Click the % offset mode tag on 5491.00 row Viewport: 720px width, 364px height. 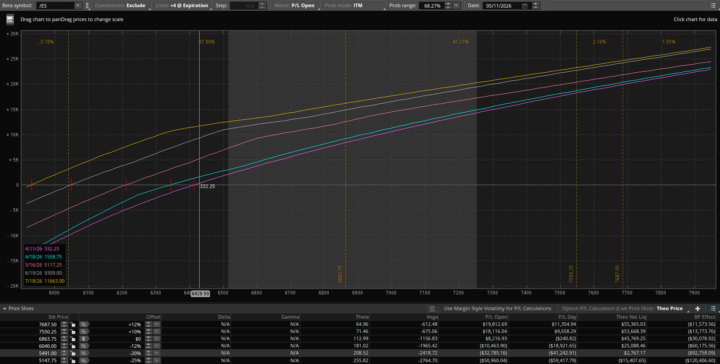[84, 353]
